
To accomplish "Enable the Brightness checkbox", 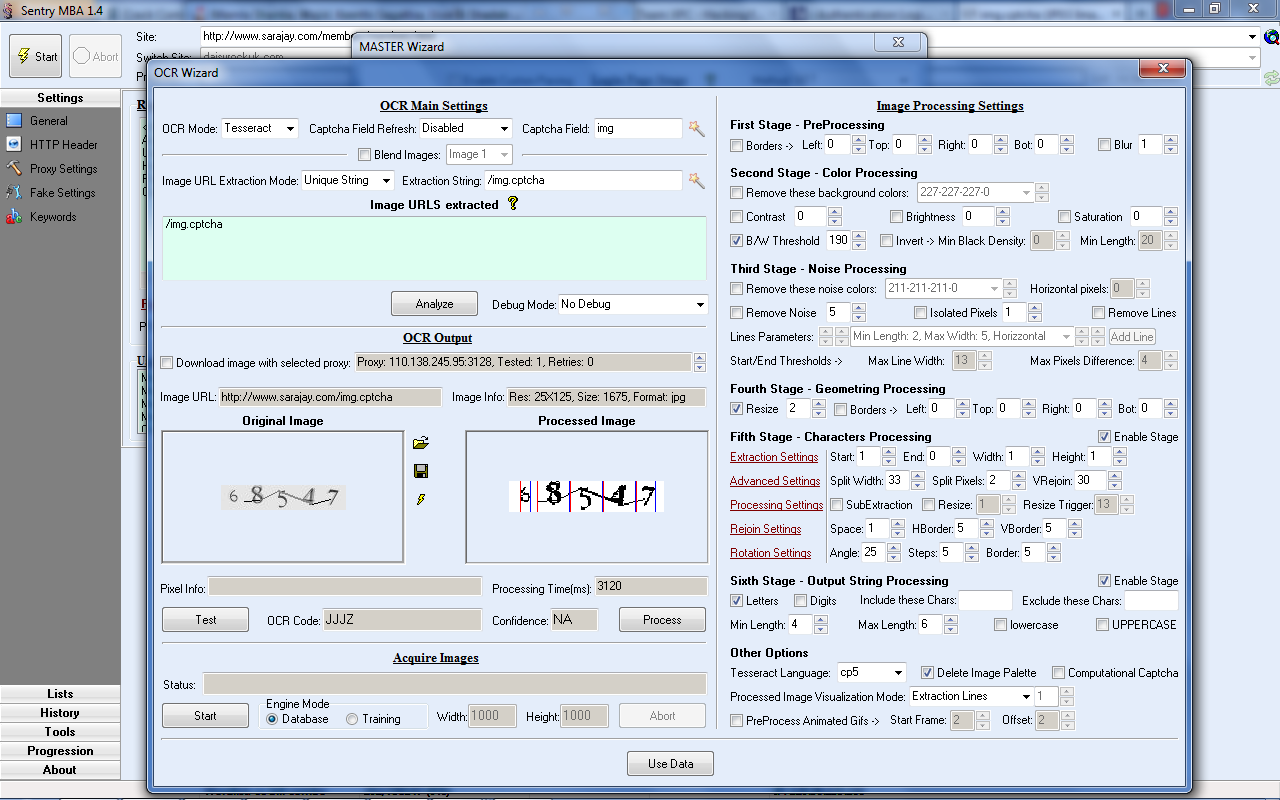I will tap(897, 217).
